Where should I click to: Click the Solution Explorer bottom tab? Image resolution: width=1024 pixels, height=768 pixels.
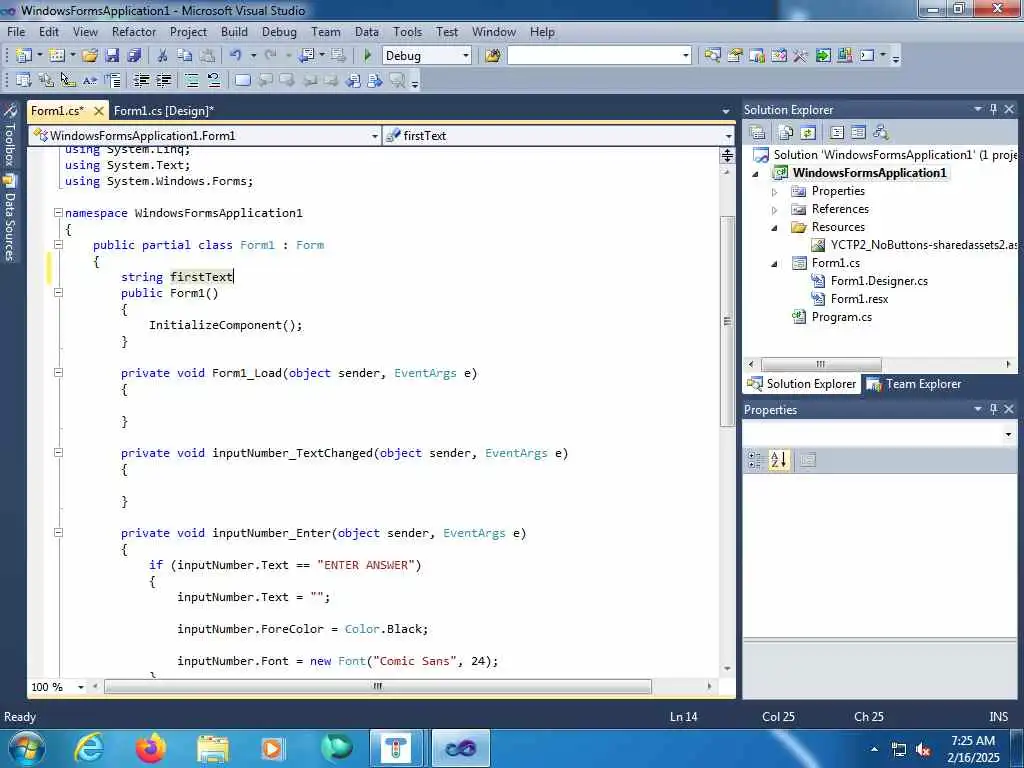pos(802,384)
